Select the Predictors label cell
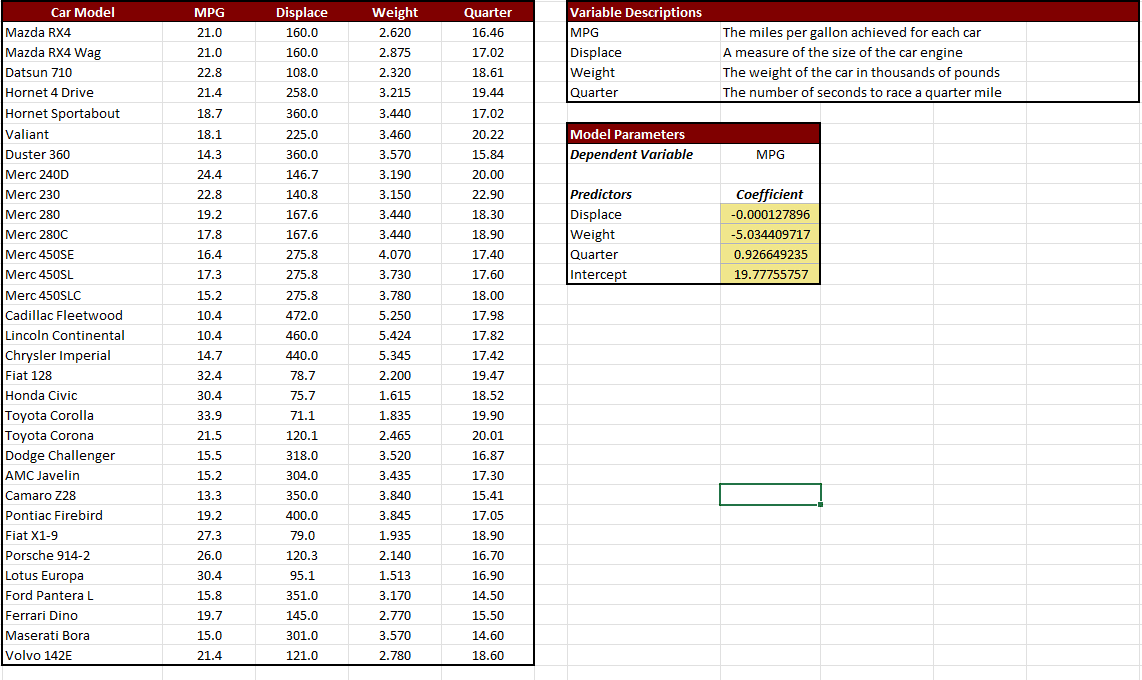 644,194
